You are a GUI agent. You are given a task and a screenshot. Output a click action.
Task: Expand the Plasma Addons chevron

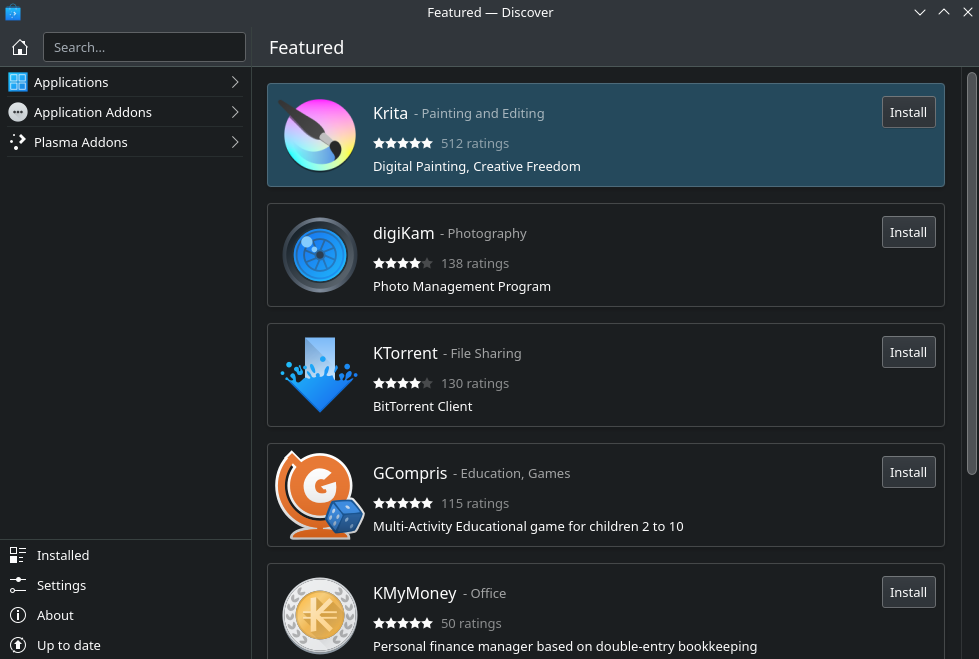point(235,142)
